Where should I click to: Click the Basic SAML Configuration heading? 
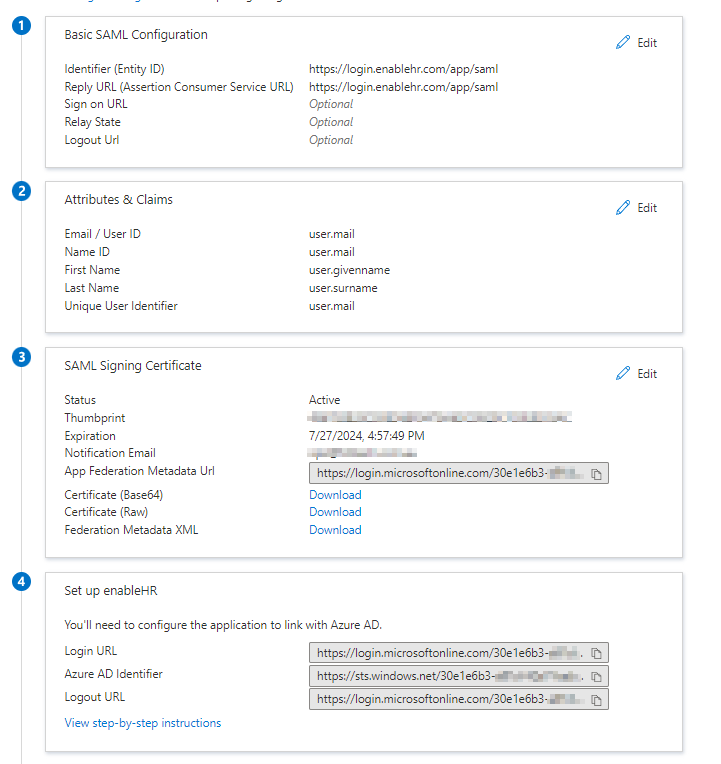point(136,35)
